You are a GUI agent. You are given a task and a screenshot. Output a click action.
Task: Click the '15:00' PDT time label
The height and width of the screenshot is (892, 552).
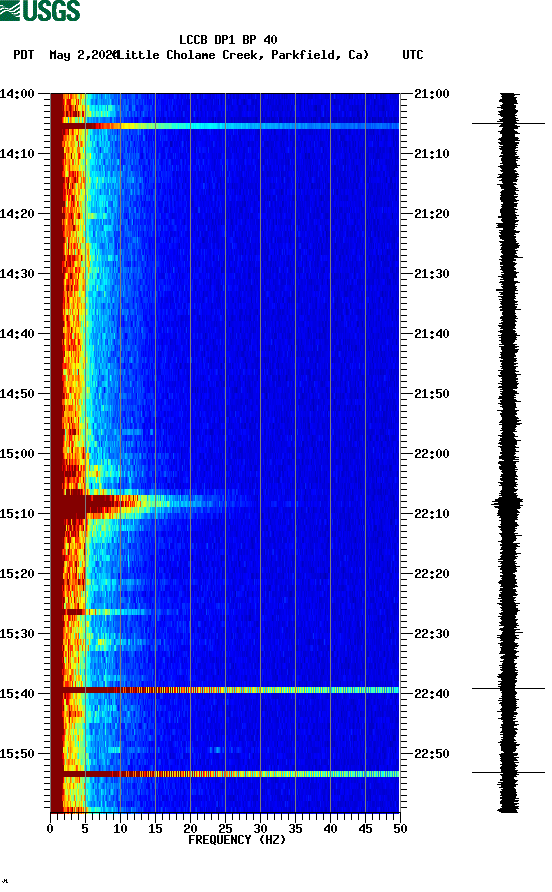click(17, 454)
